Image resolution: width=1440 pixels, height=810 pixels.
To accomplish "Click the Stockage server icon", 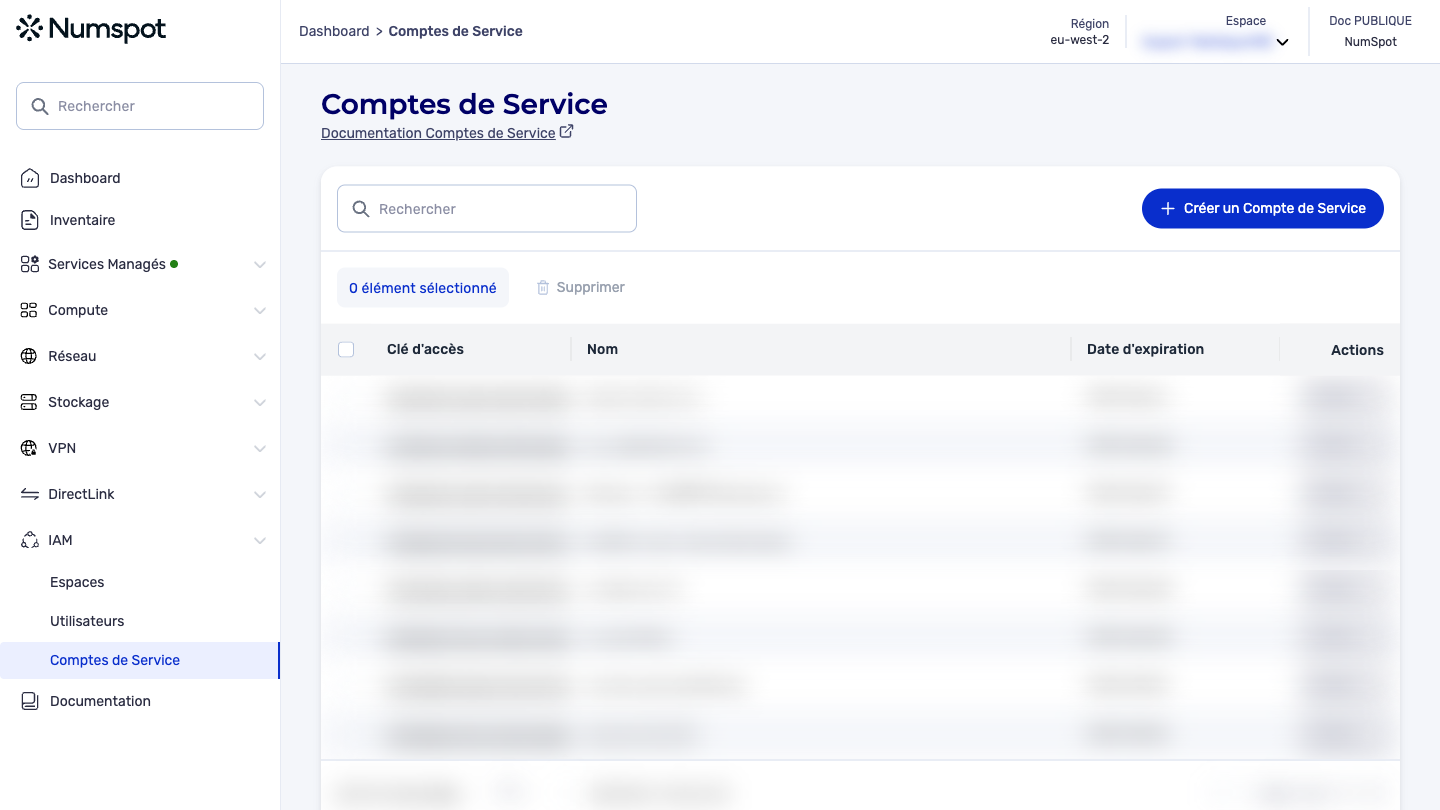I will click(29, 402).
